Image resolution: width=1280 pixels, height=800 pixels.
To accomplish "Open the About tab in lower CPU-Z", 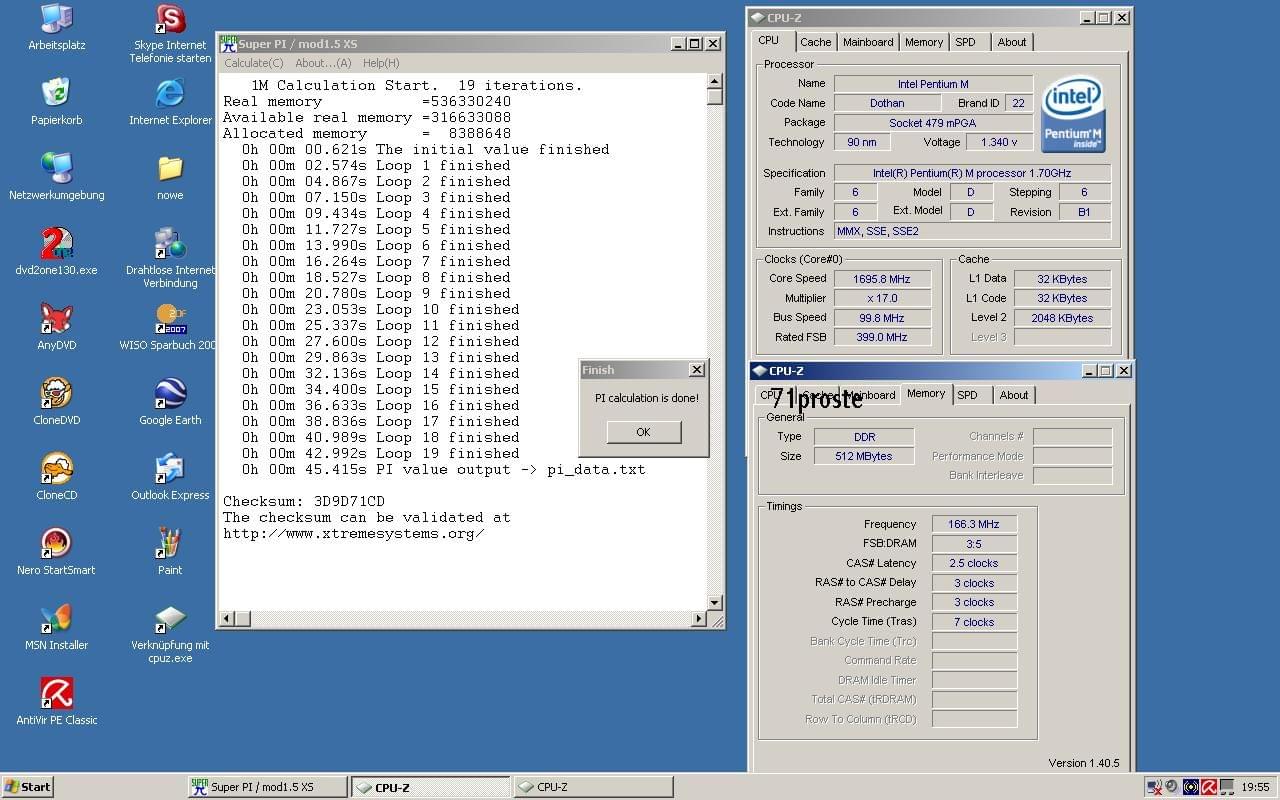I will [1014, 395].
